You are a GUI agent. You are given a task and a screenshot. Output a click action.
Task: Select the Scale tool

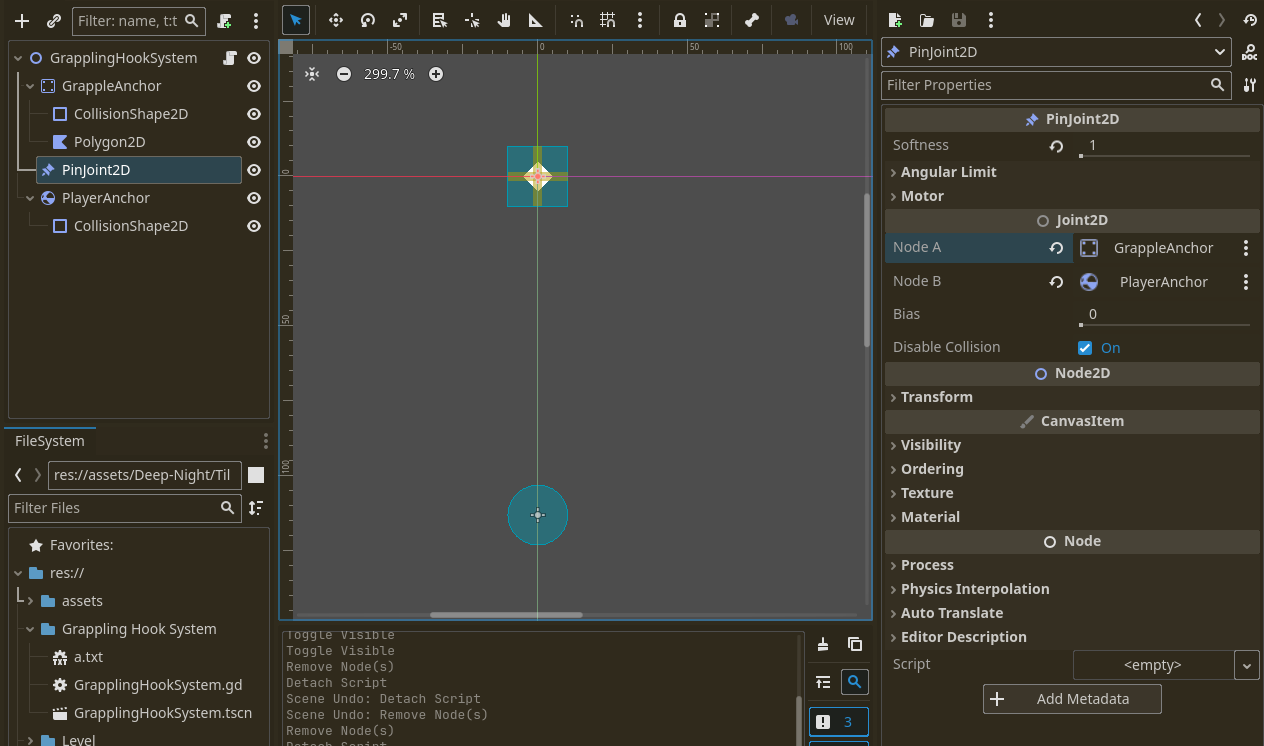(400, 20)
